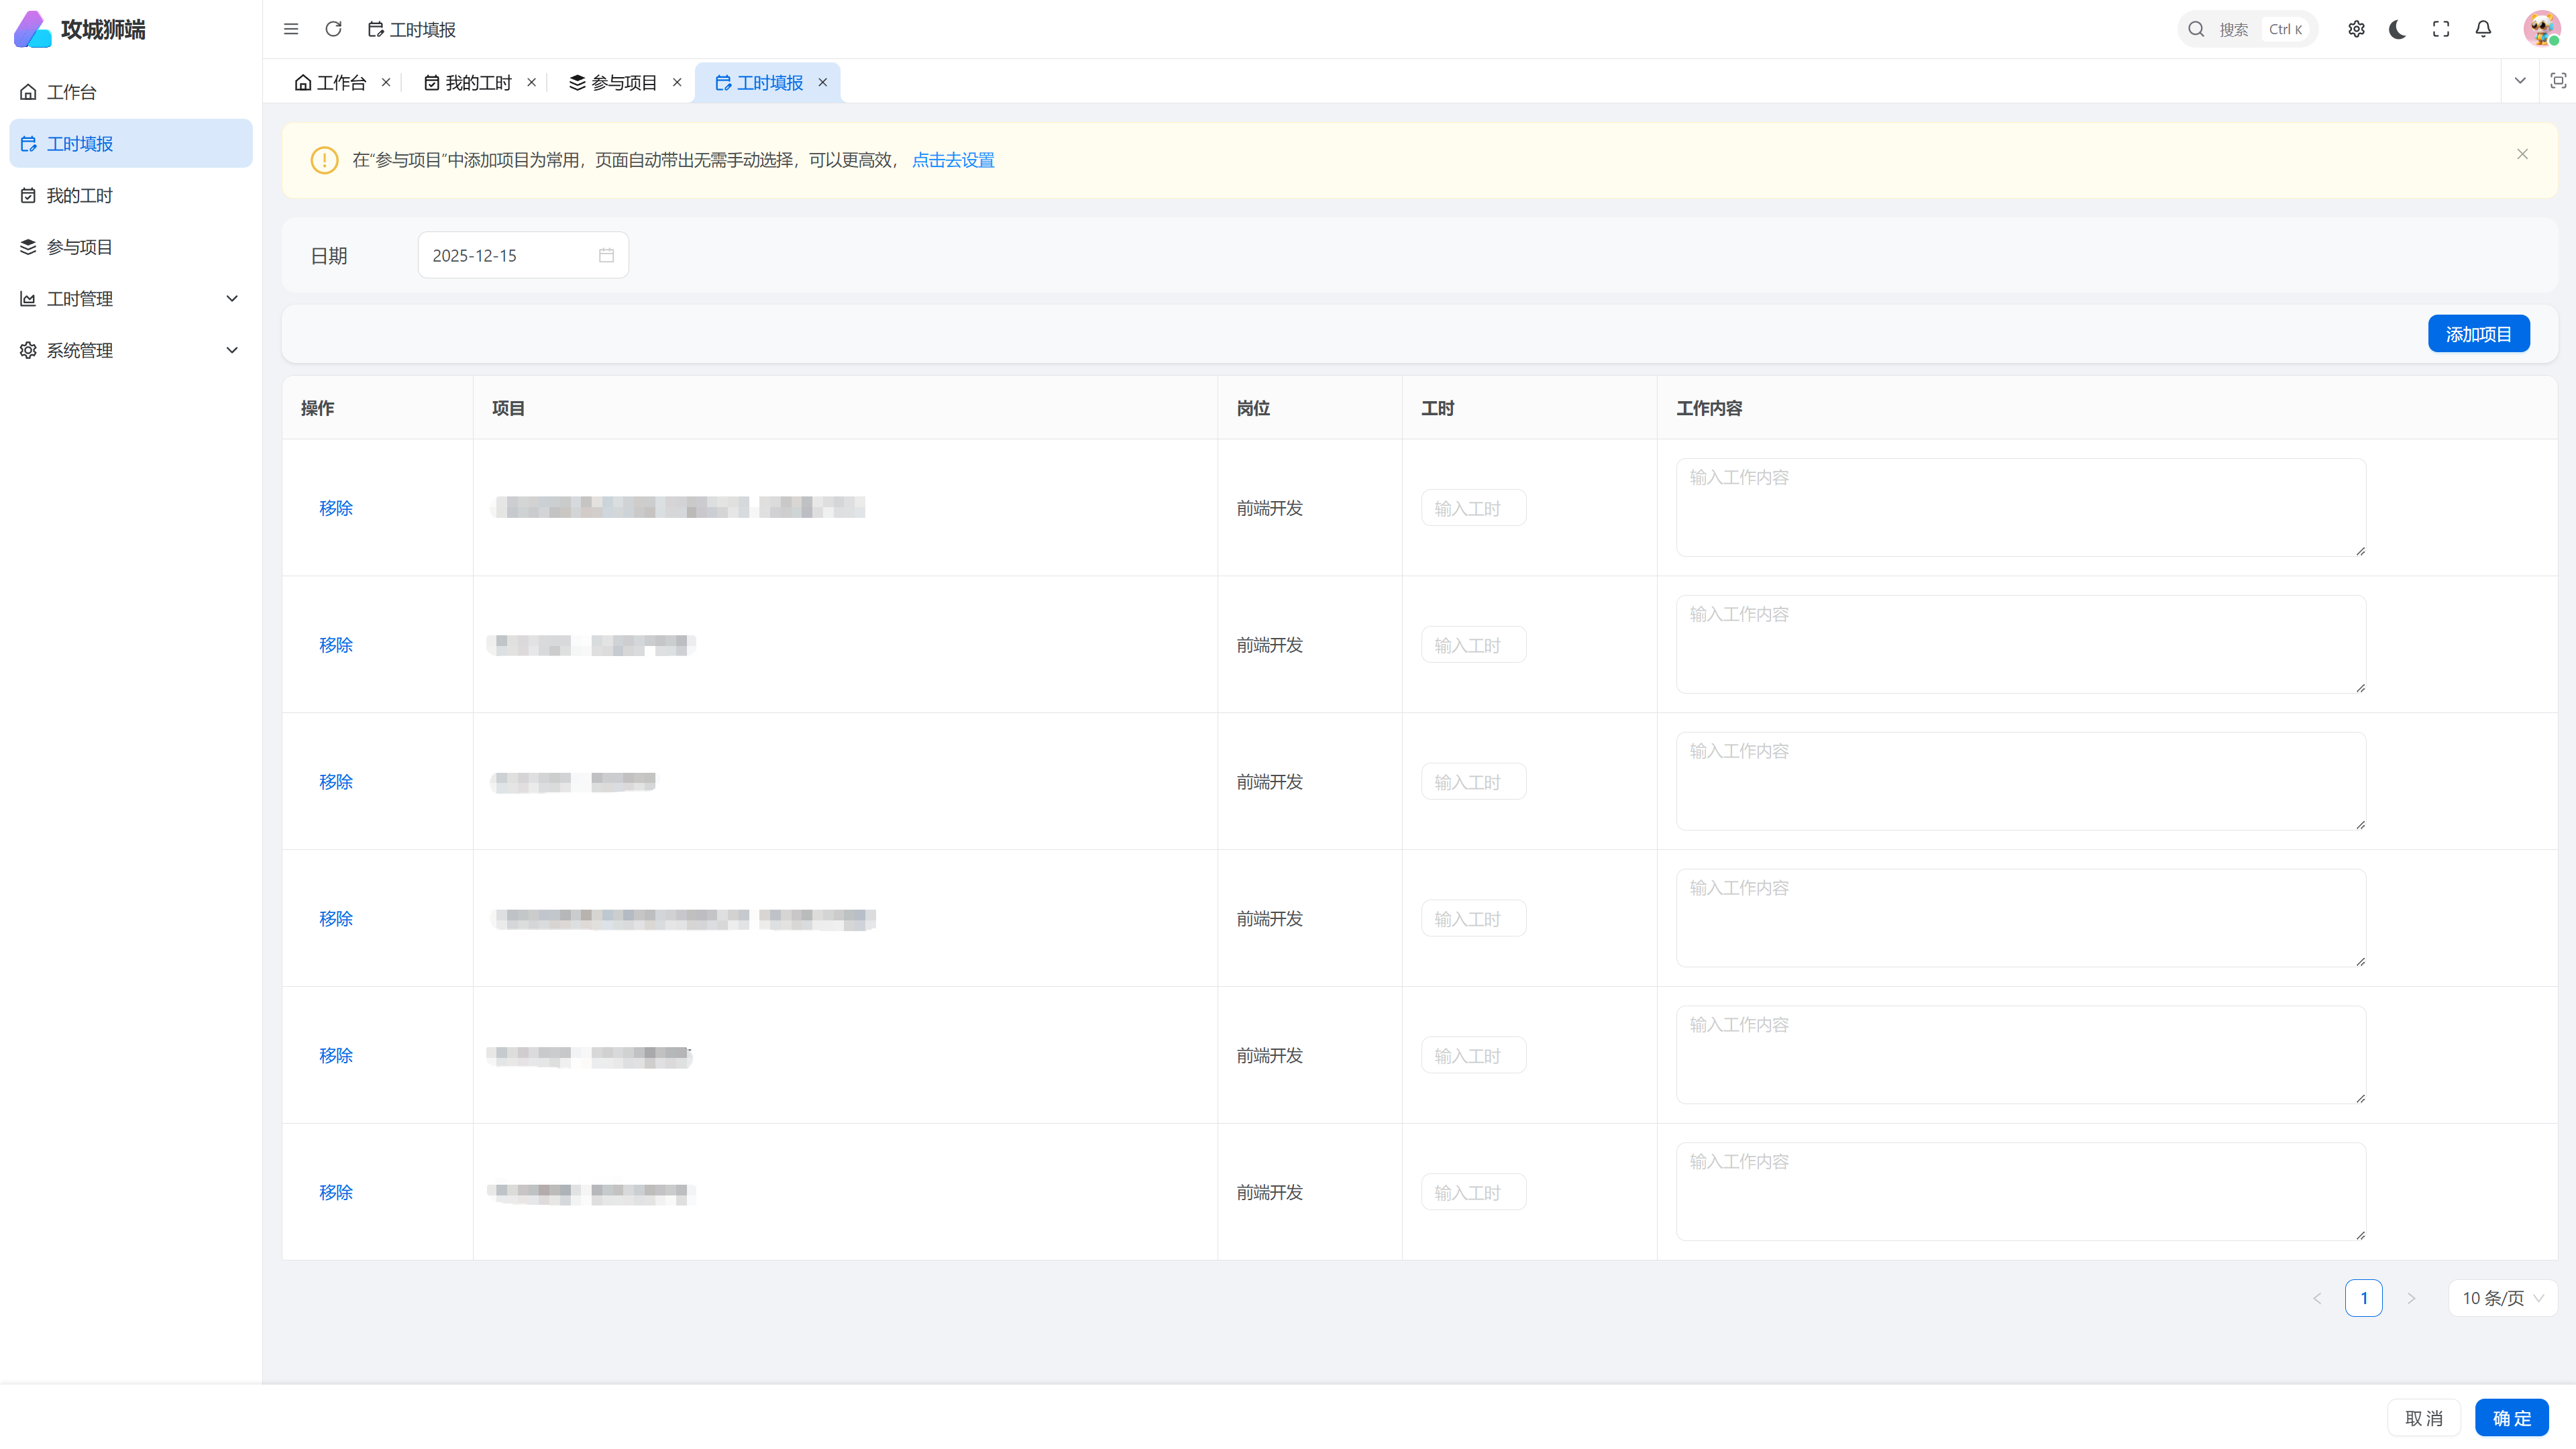The width and height of the screenshot is (2576, 1449).
Task: Expand 系统管理 sidebar menu
Action: click(x=130, y=350)
